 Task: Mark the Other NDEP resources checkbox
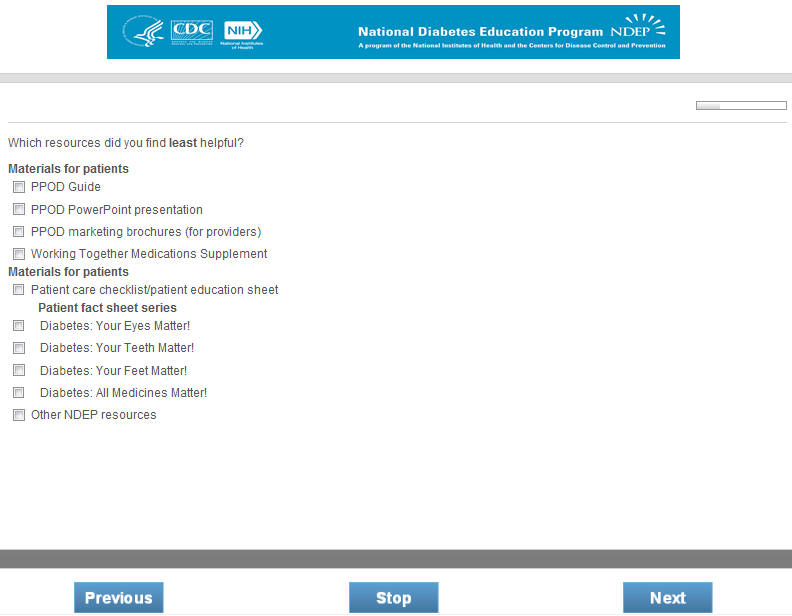19,415
